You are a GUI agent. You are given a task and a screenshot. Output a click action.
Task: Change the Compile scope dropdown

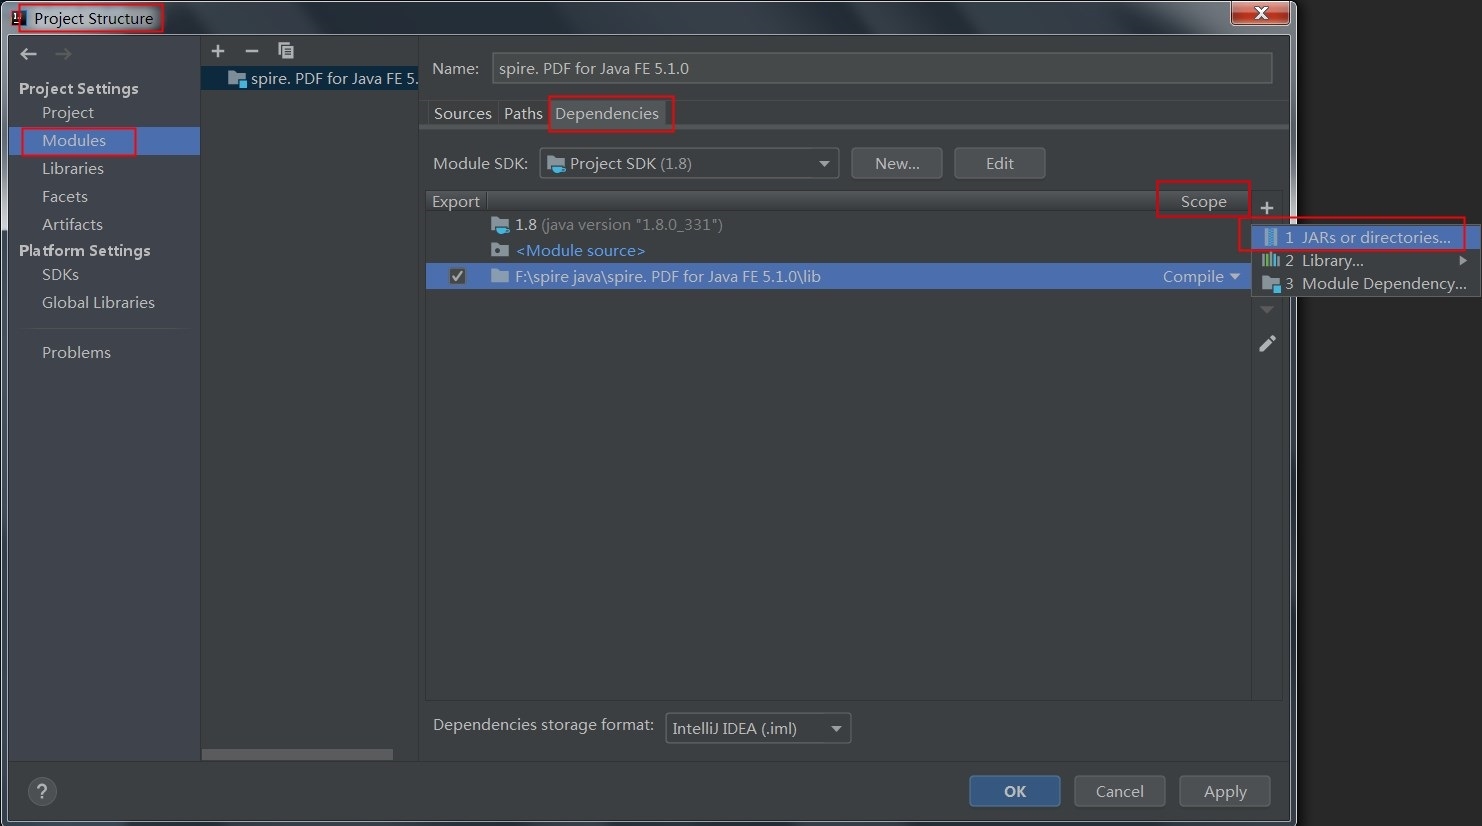click(1201, 277)
